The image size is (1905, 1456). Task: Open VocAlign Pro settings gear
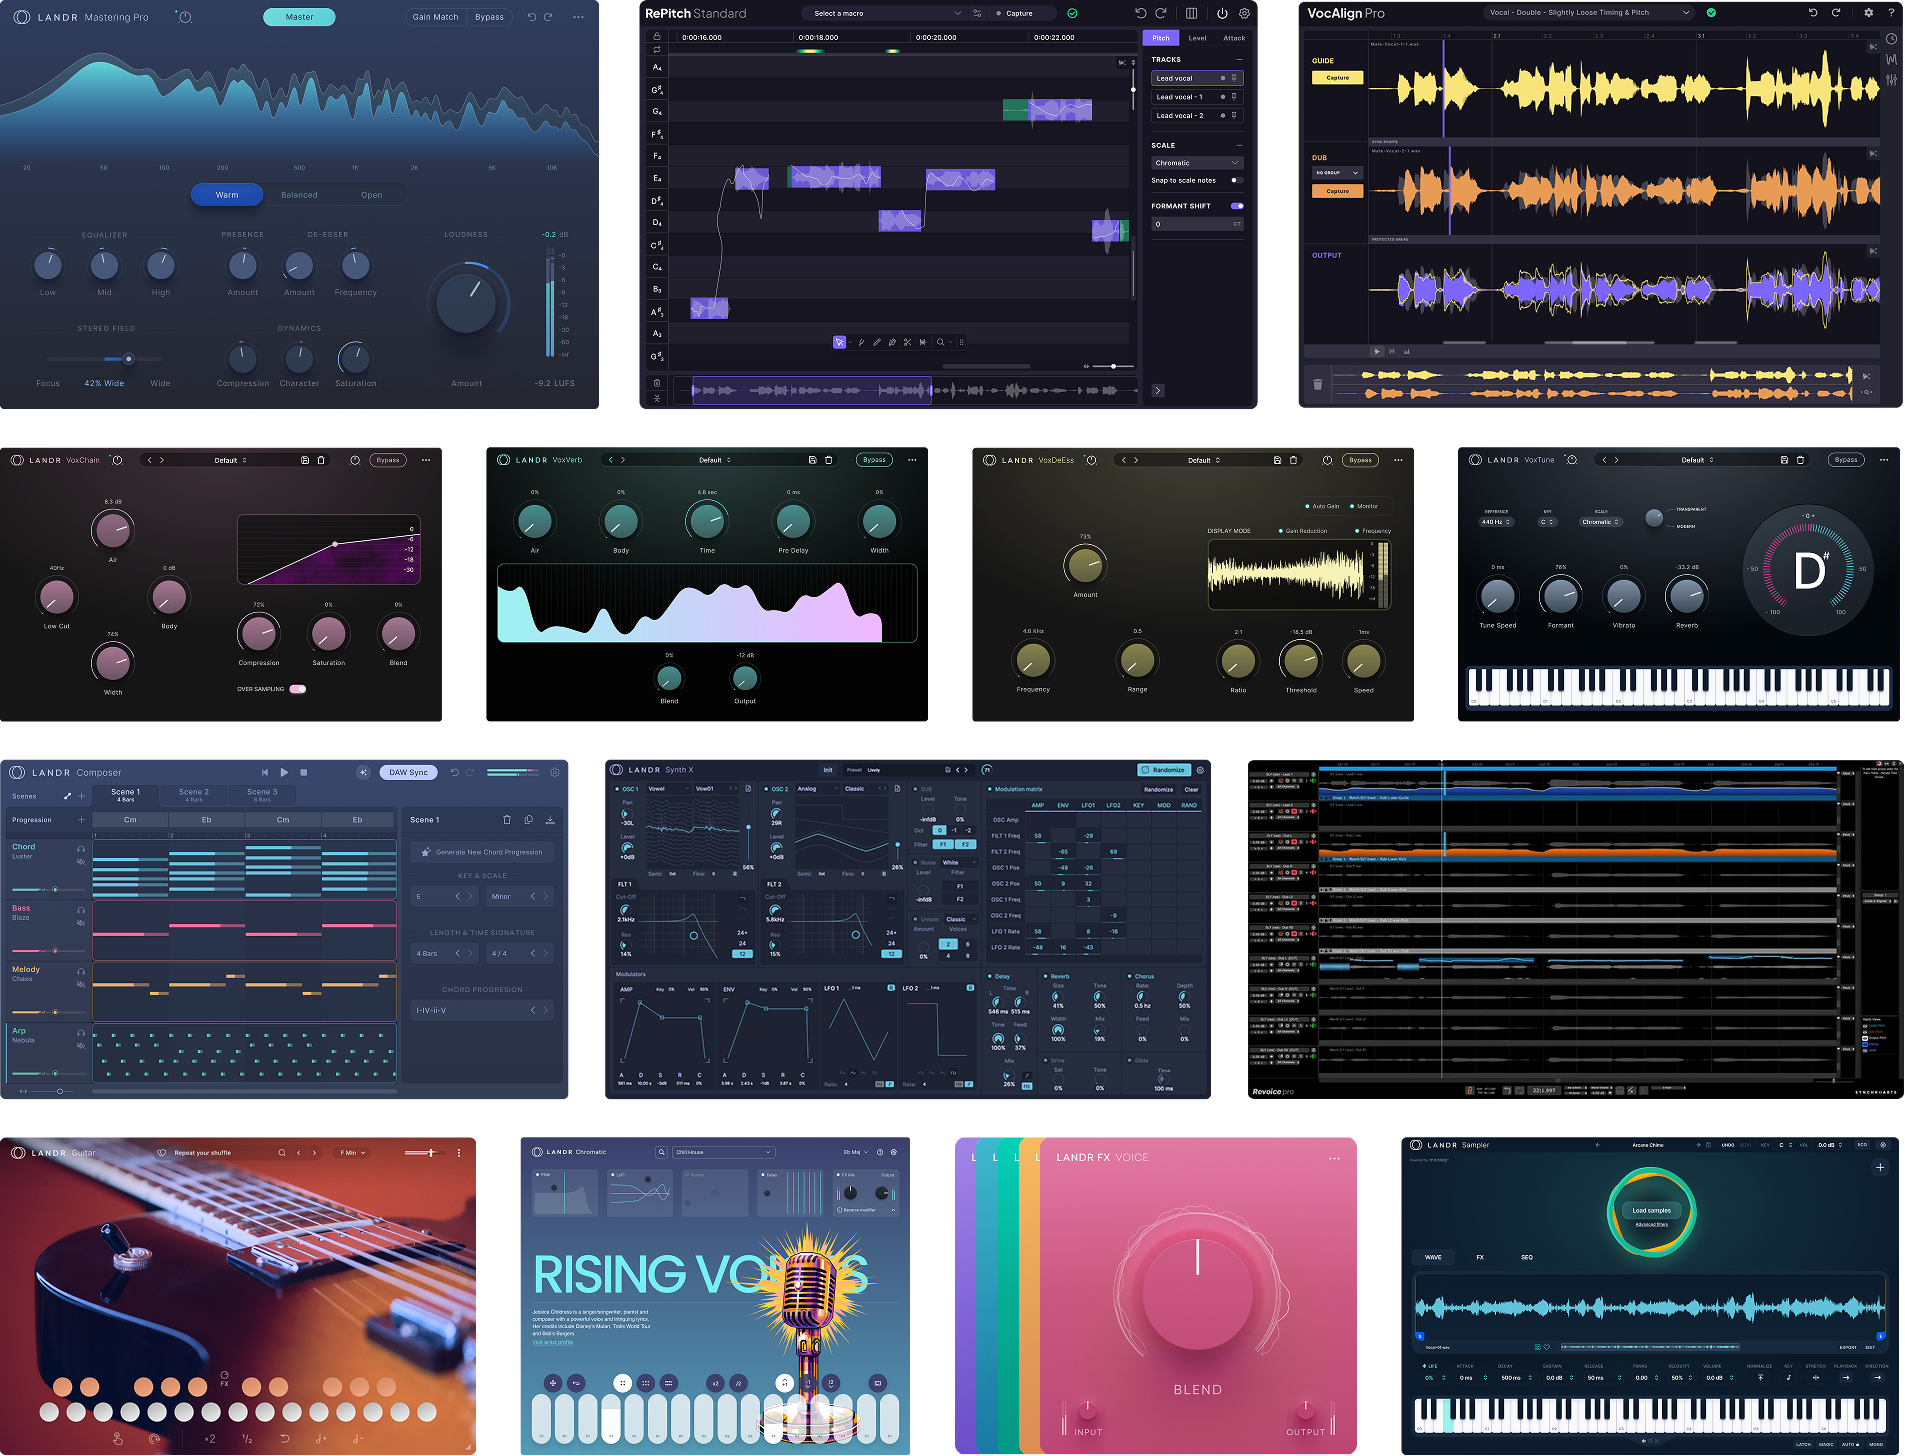[x=1868, y=13]
